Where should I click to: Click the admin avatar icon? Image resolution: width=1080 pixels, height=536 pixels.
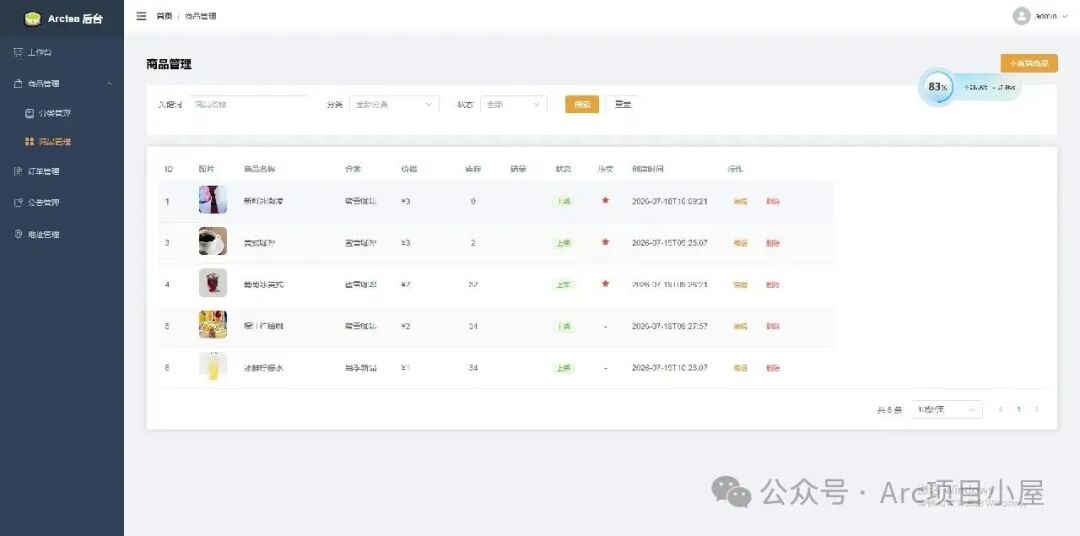(x=1021, y=16)
